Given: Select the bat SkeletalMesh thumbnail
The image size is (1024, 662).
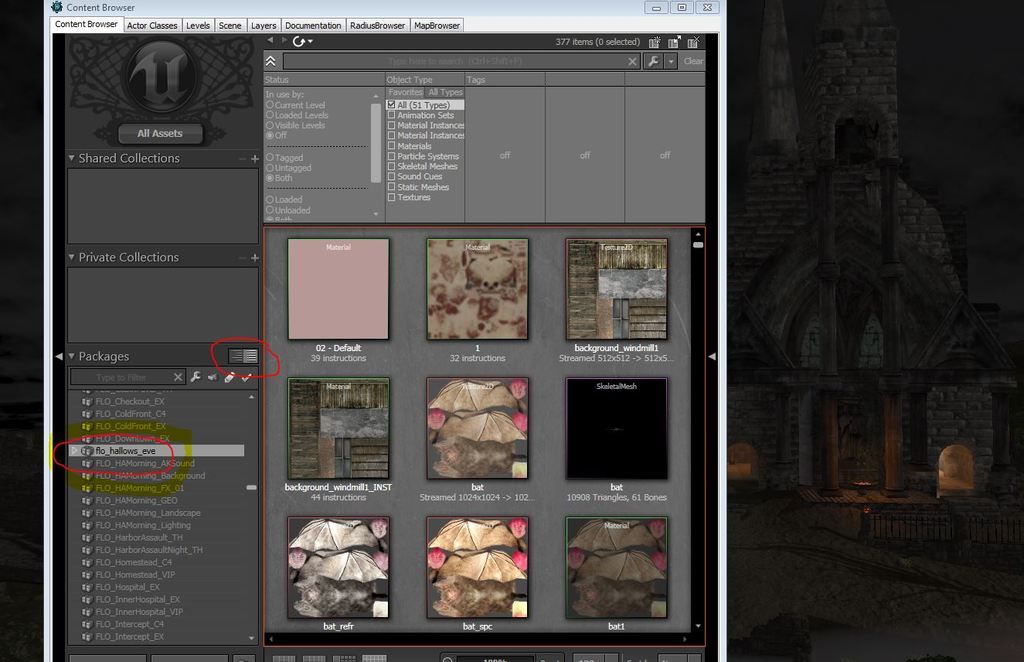Looking at the screenshot, I should tap(616, 429).
